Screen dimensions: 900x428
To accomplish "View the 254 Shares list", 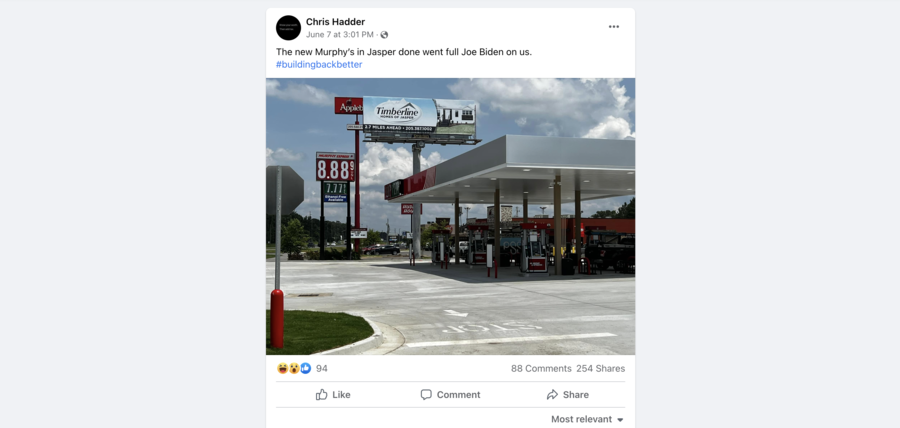I will tap(600, 368).
